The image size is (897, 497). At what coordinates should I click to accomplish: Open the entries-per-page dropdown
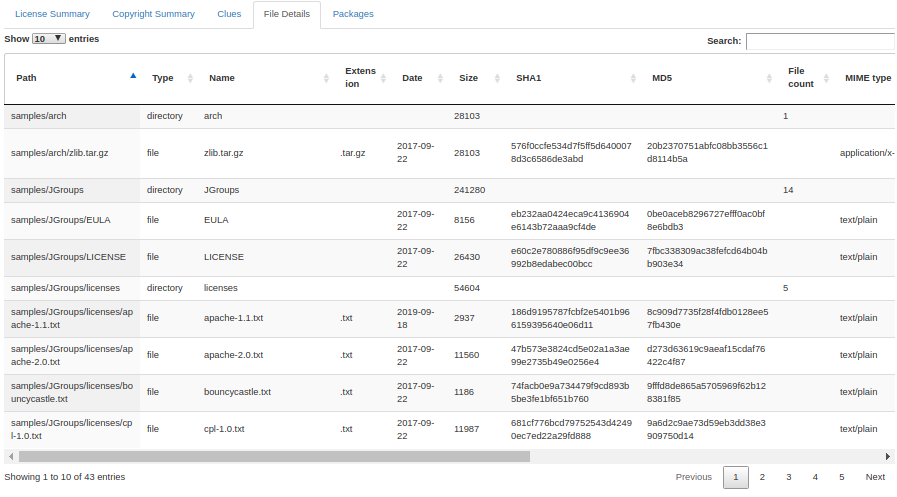[x=49, y=39]
